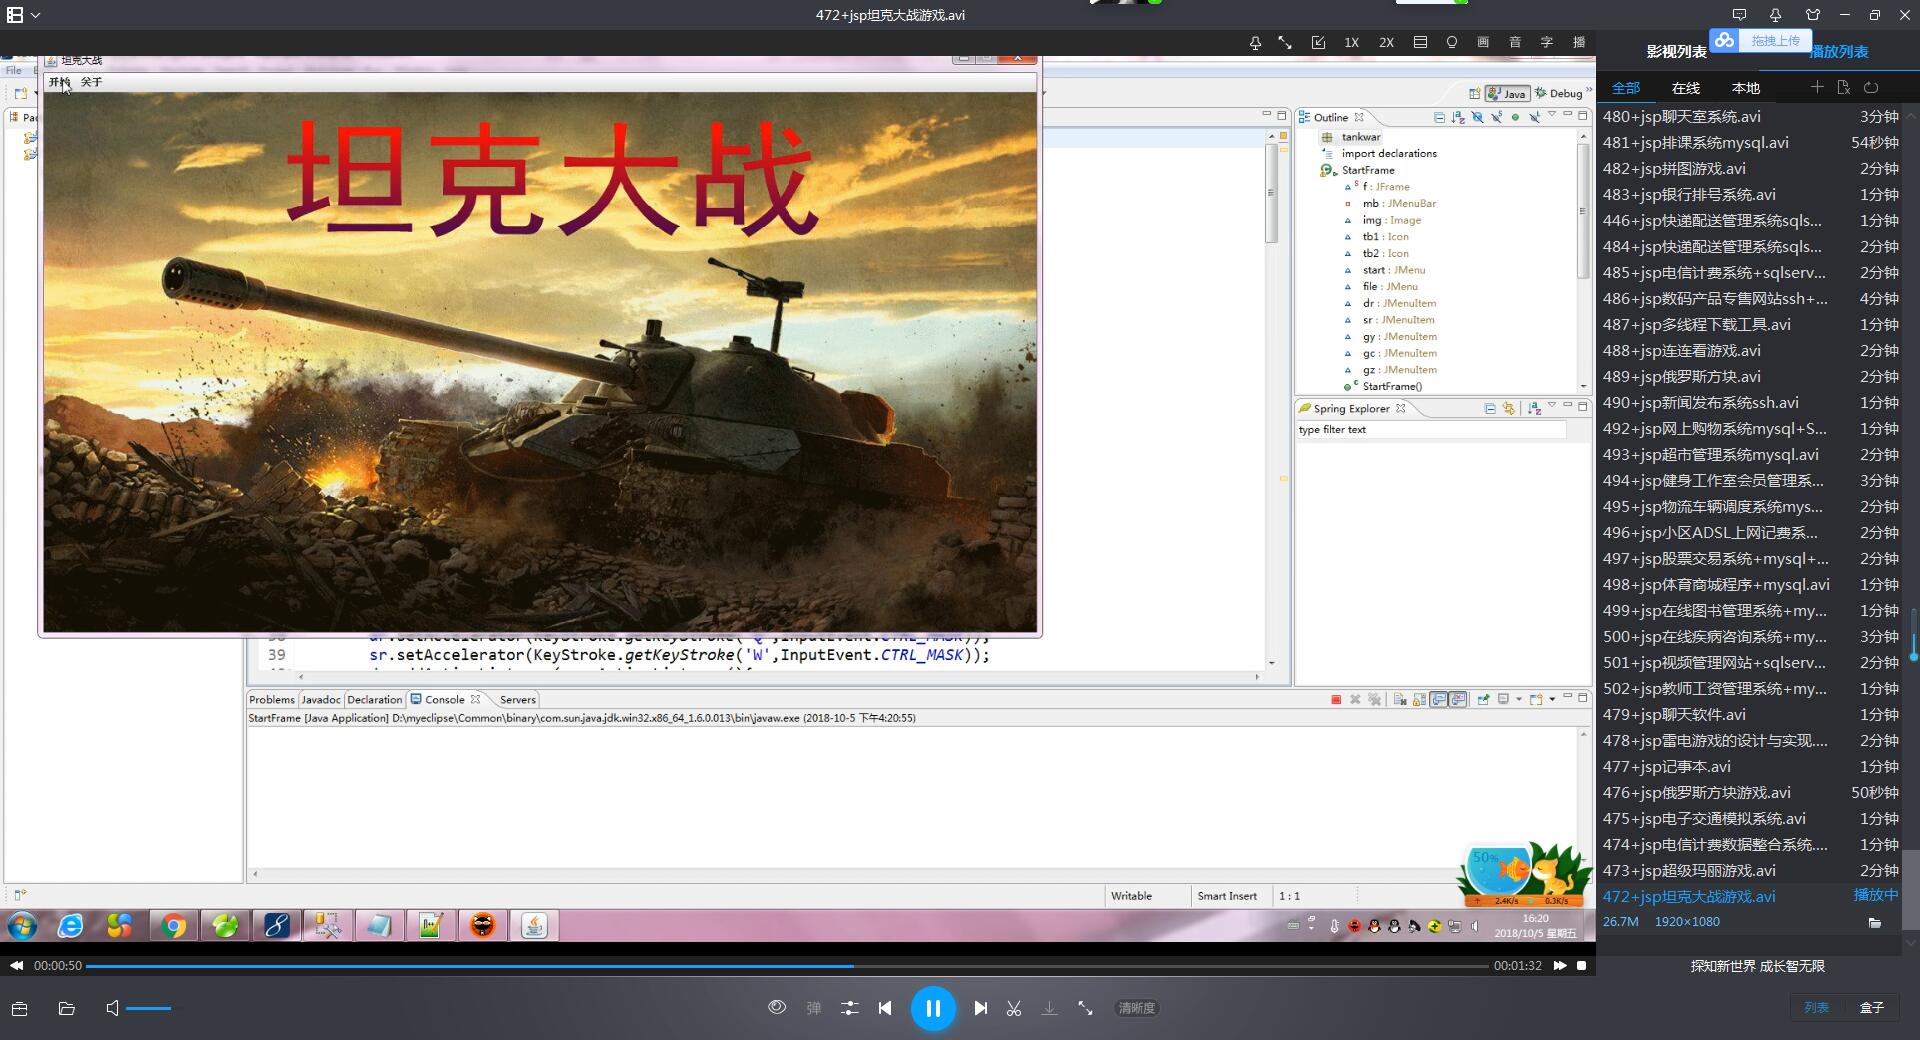1920x1040 pixels.
Task: Stop video playback with the square icon
Action: coord(1581,966)
